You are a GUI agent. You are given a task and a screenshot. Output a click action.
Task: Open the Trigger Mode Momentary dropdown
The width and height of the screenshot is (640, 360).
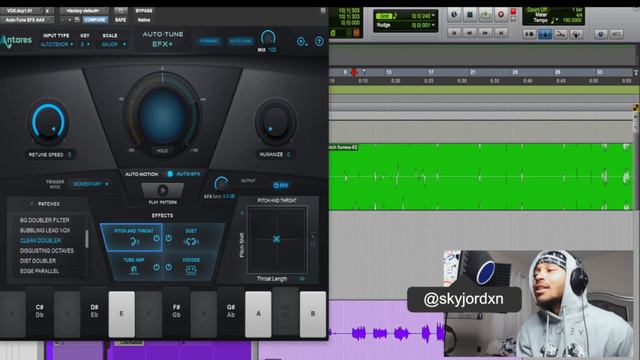[91, 184]
